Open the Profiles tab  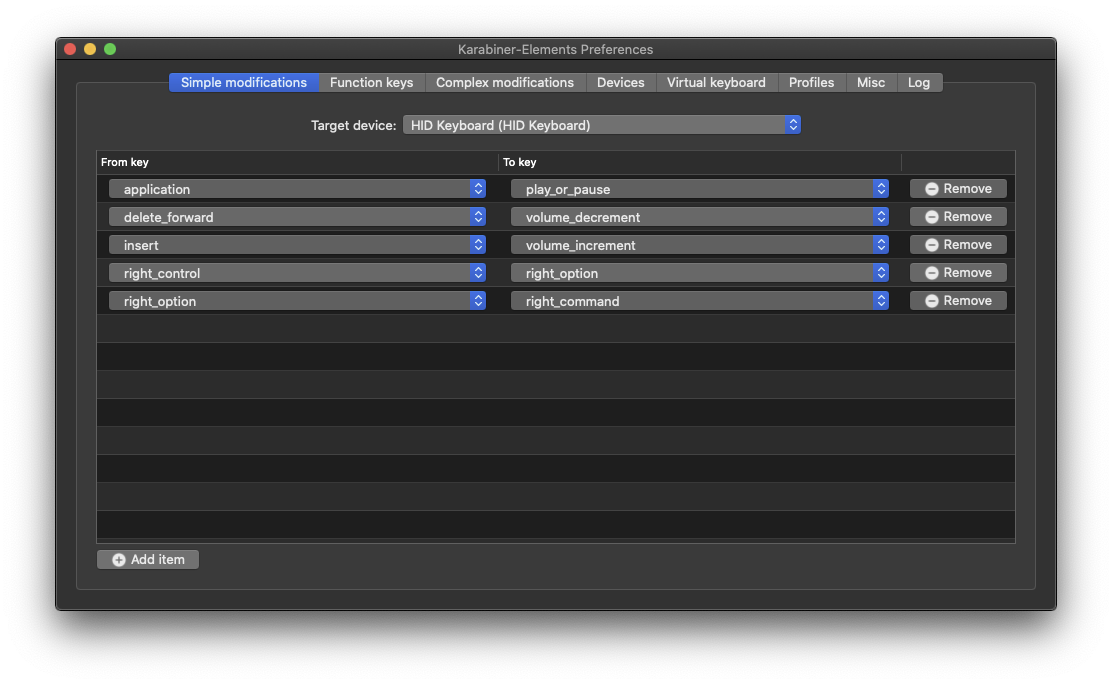(x=811, y=82)
